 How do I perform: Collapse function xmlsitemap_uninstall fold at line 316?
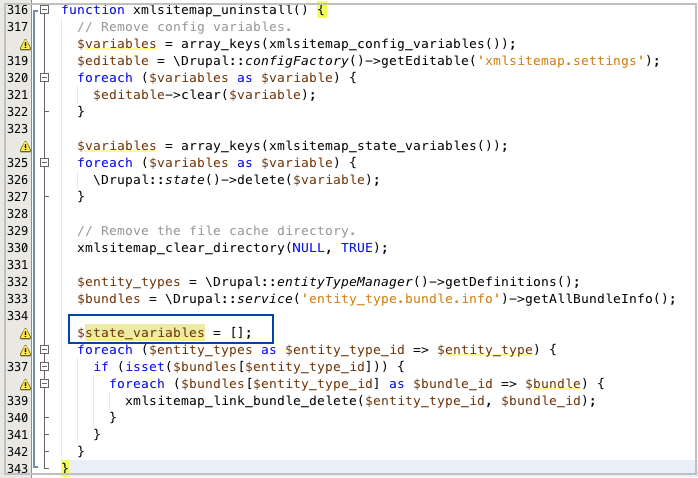click(x=44, y=9)
